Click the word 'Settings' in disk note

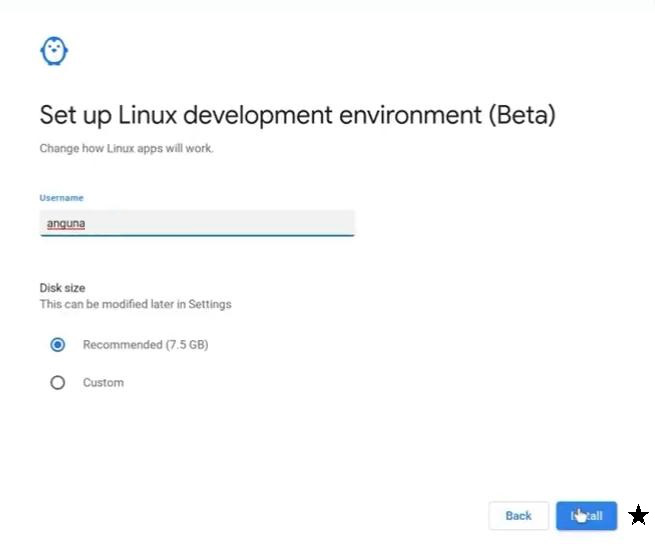(209, 304)
